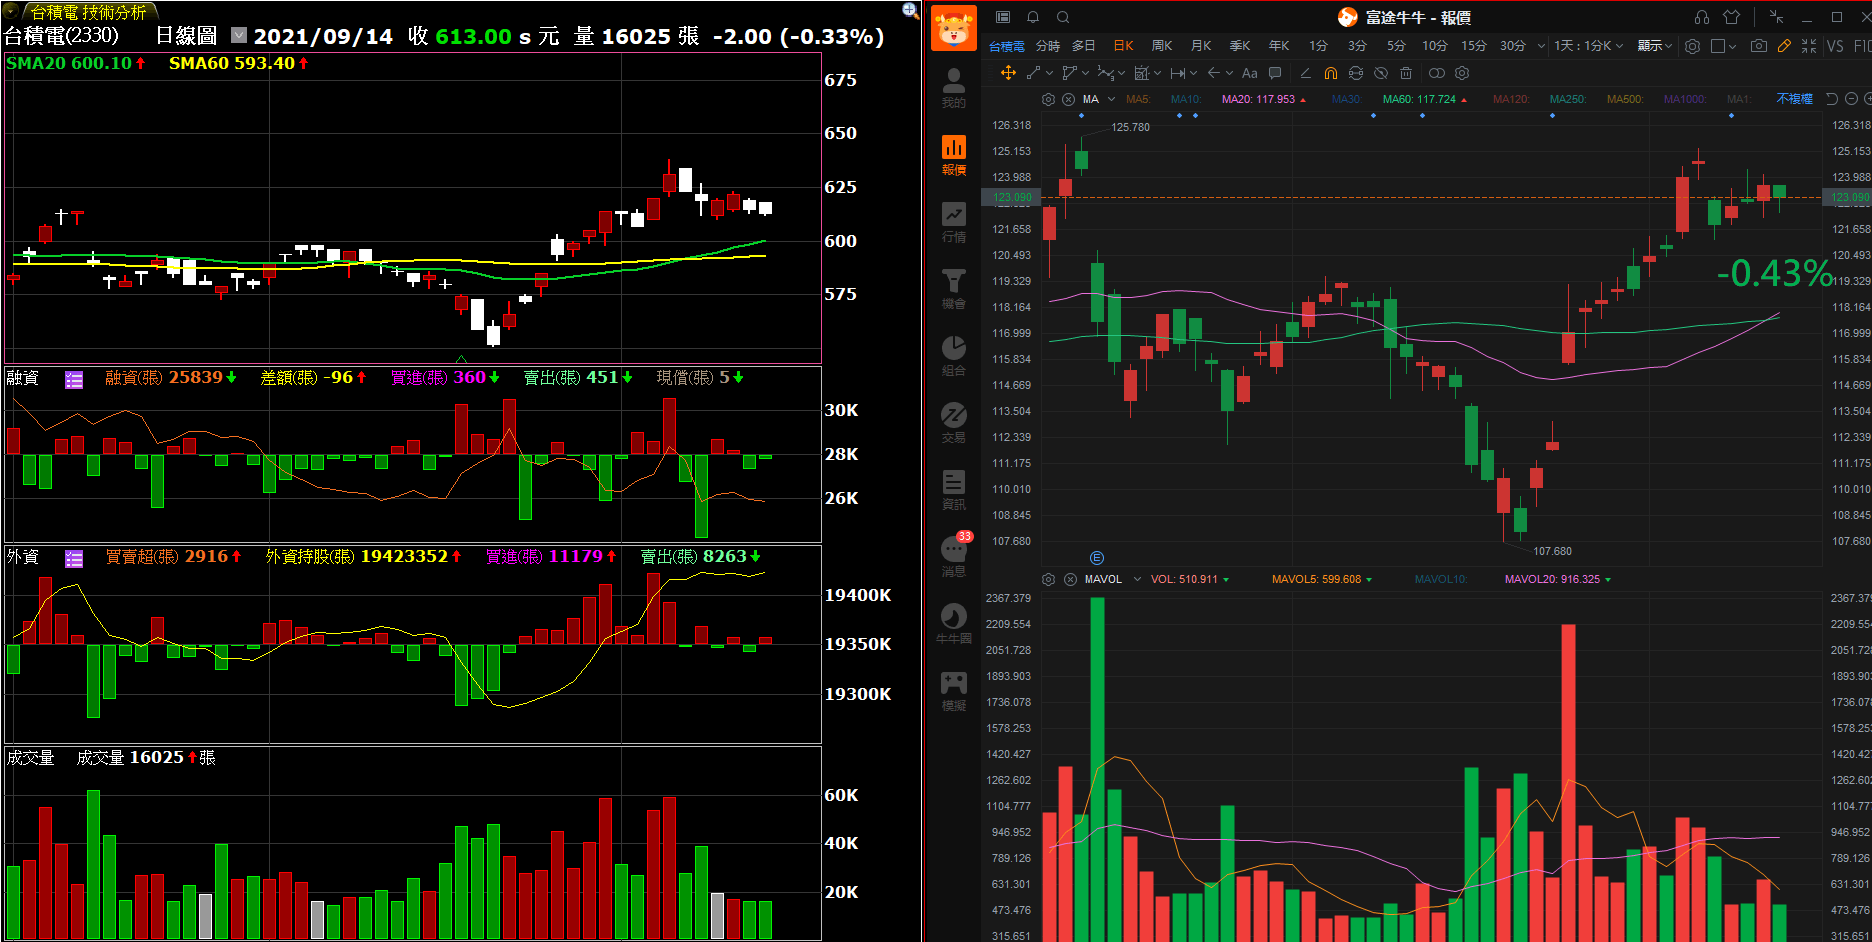Select the 報價 quotes sidebar icon
Viewport: 1872px width, 942px height.
(x=954, y=155)
